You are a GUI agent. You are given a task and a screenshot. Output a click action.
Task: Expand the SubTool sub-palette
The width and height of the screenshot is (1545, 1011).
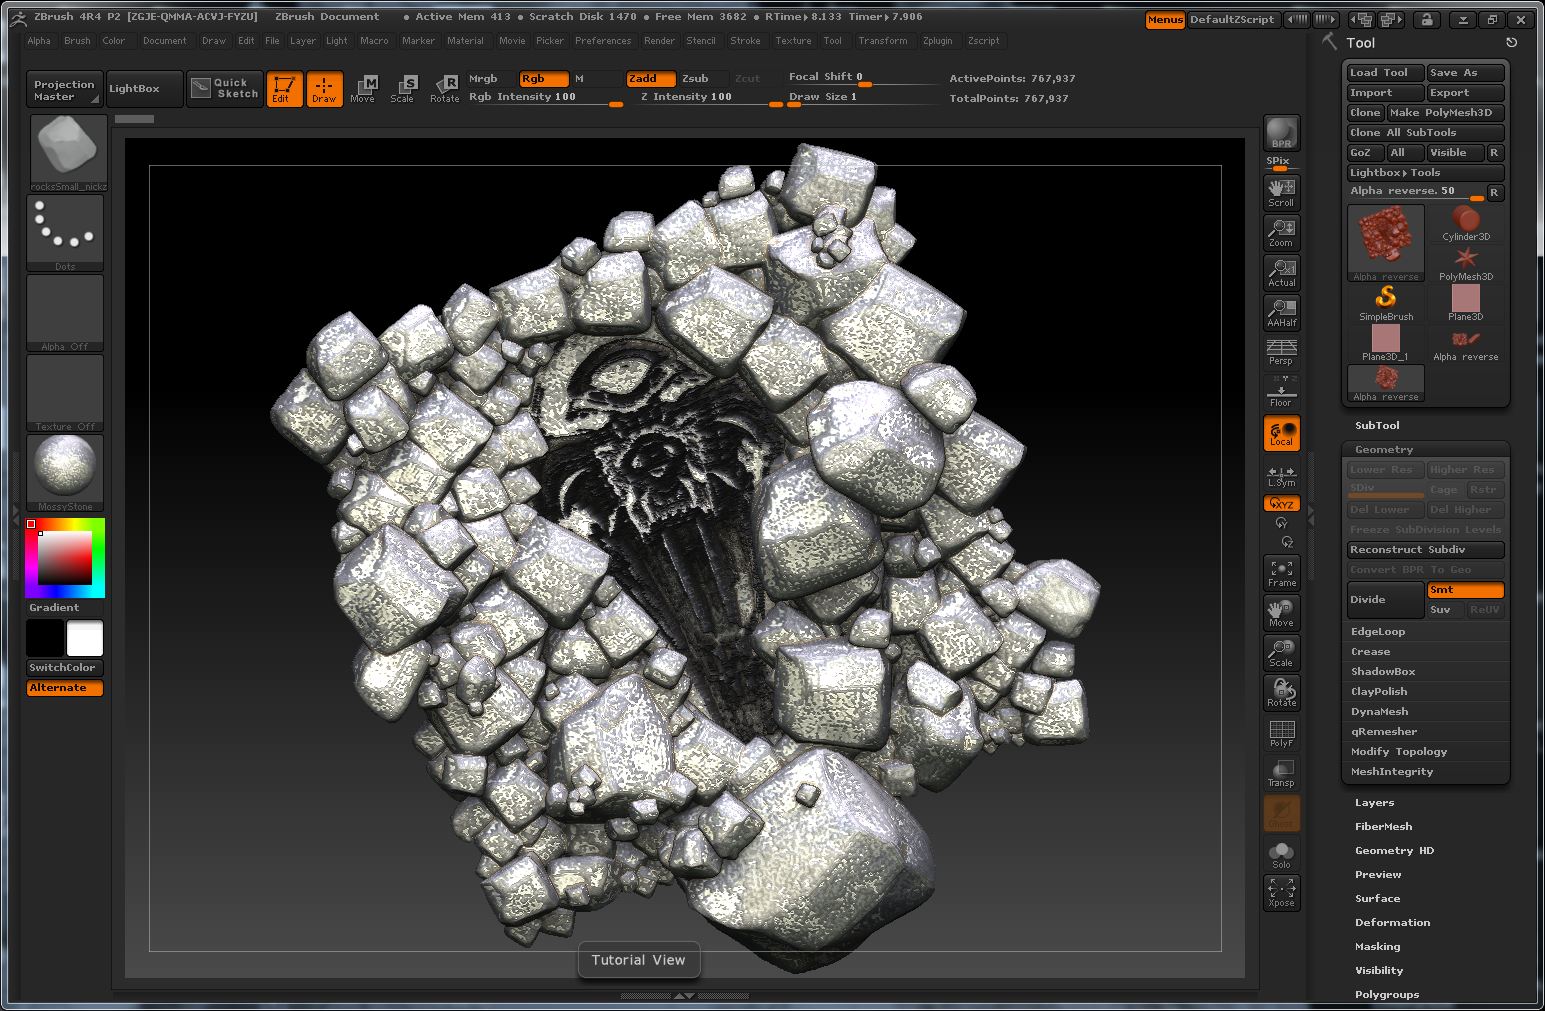coord(1377,425)
